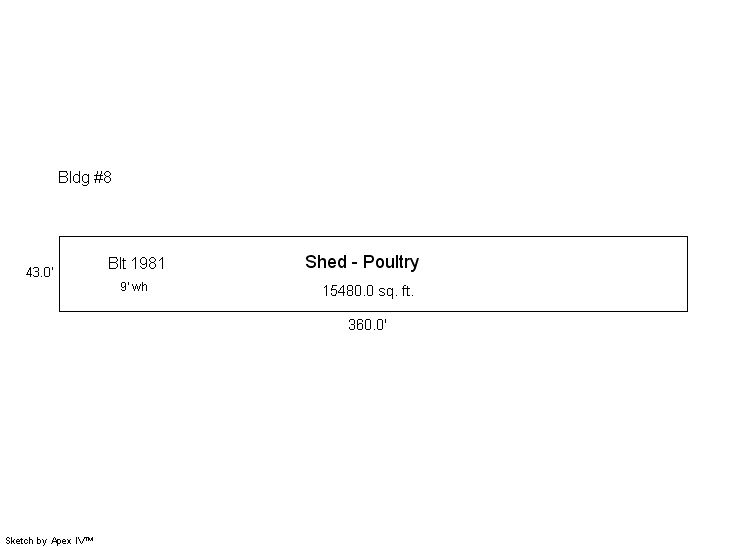
Task: Select the 43.0' width dimension label
Action: 40,272
